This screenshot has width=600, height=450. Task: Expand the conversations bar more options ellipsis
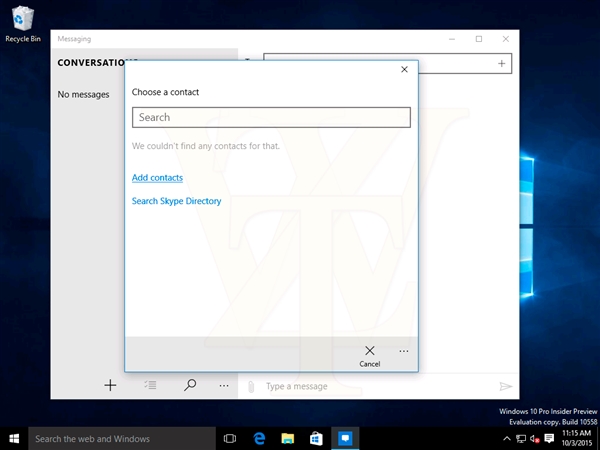(x=224, y=385)
